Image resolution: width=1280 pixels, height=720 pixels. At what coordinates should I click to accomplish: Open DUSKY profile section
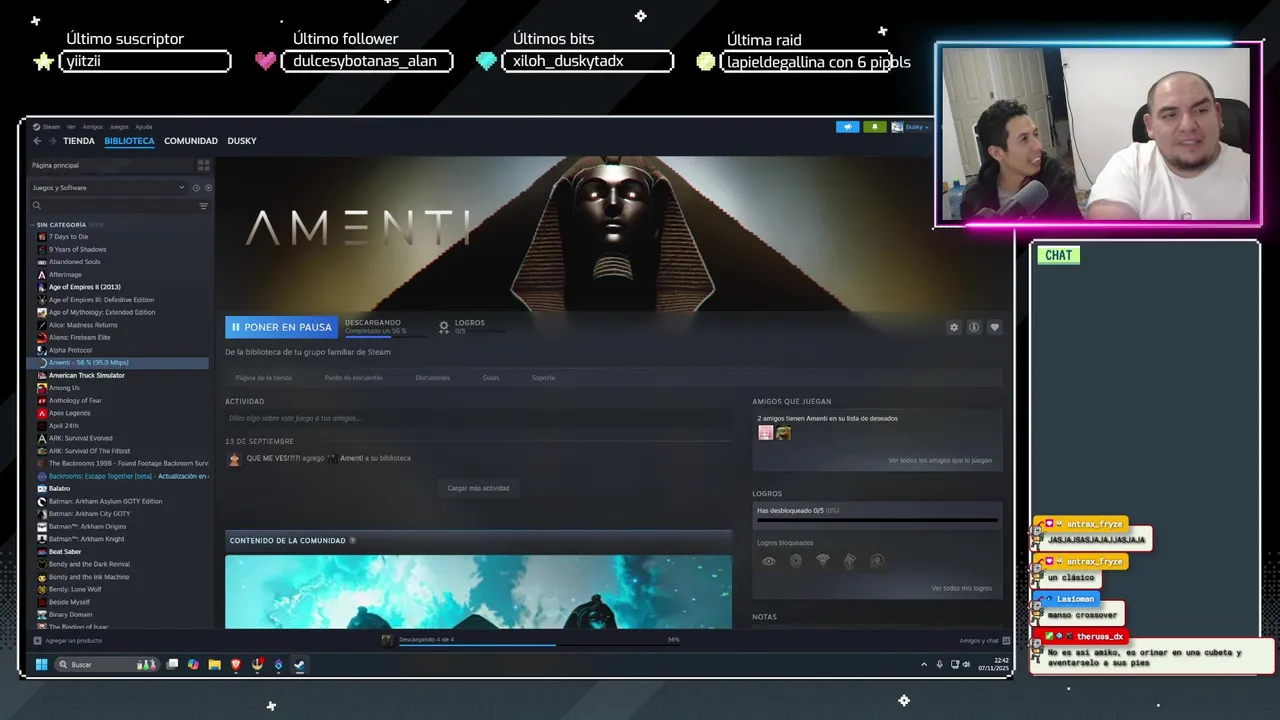pyautogui.click(x=242, y=141)
